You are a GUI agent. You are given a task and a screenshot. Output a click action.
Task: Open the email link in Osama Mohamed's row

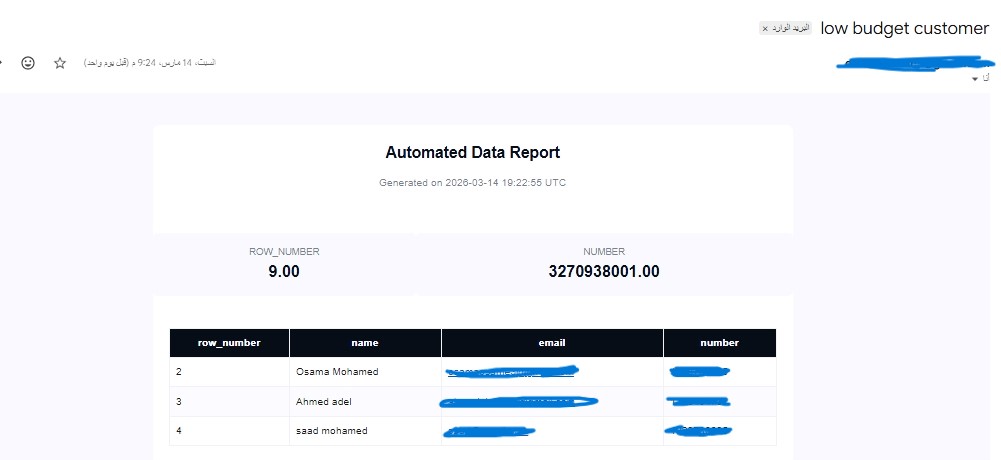point(512,372)
